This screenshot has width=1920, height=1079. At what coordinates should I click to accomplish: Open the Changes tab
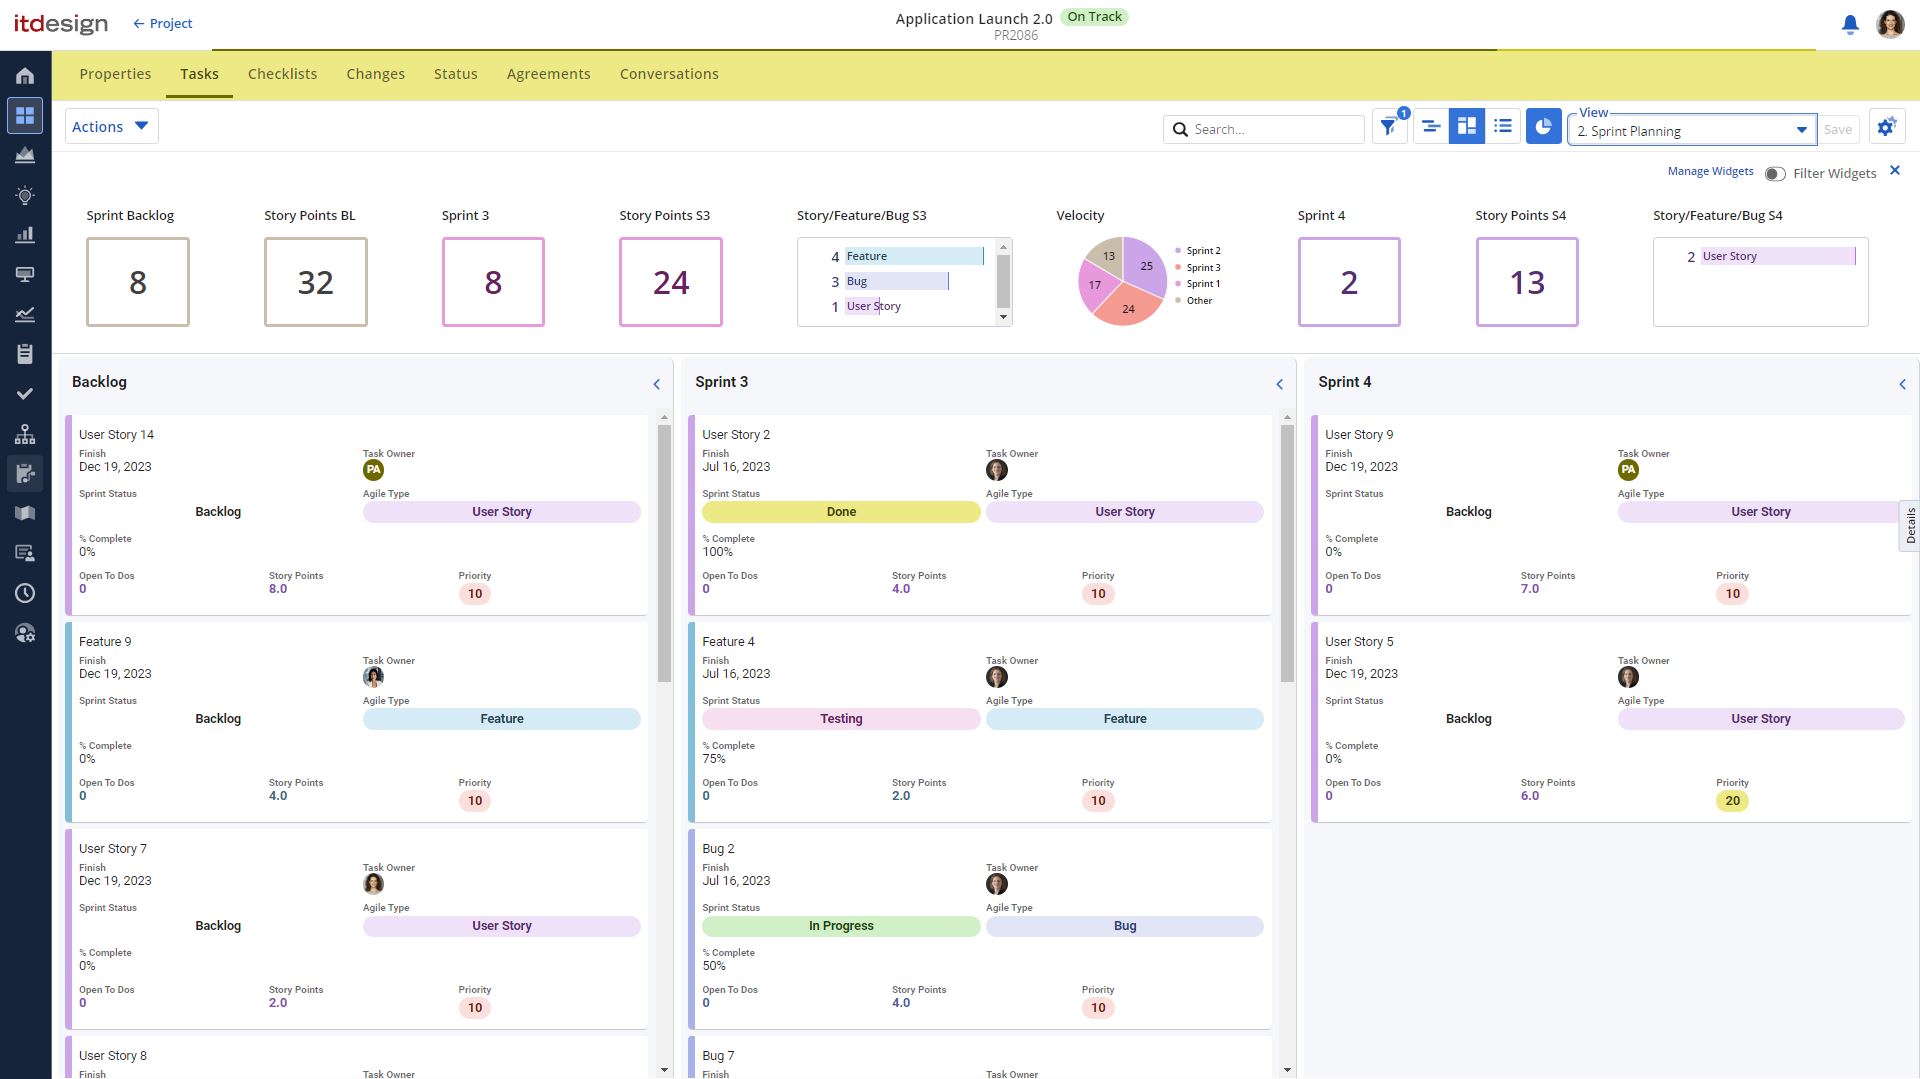click(375, 74)
